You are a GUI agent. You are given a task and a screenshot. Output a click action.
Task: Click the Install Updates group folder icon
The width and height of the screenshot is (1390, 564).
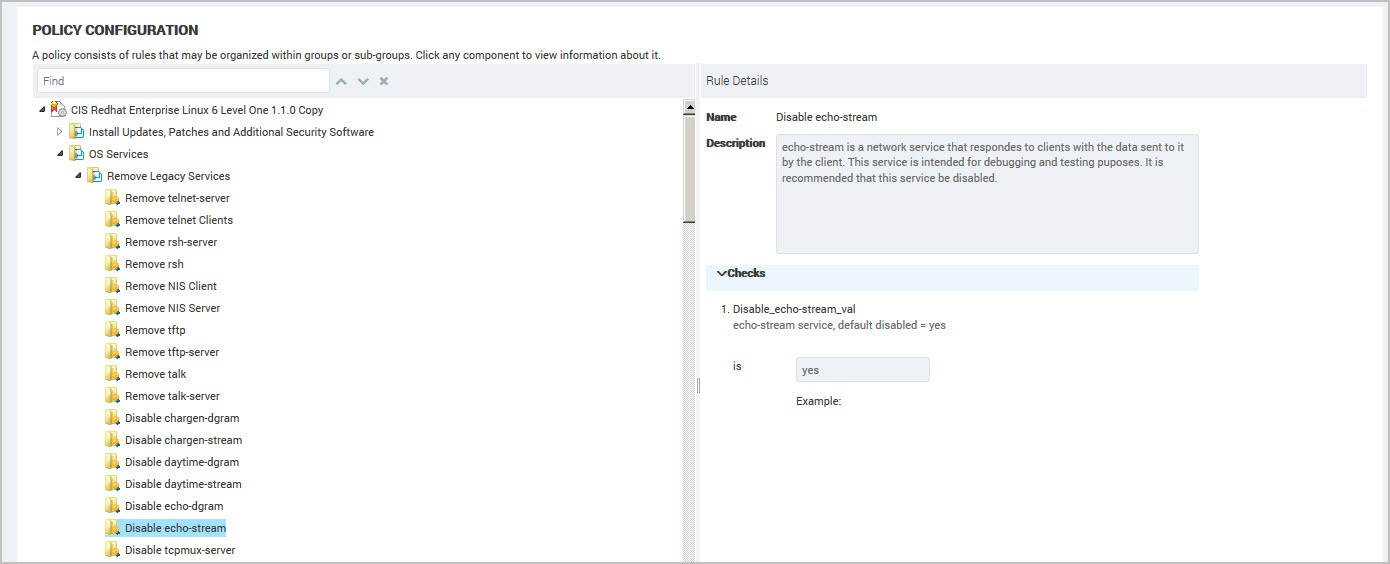pos(77,132)
